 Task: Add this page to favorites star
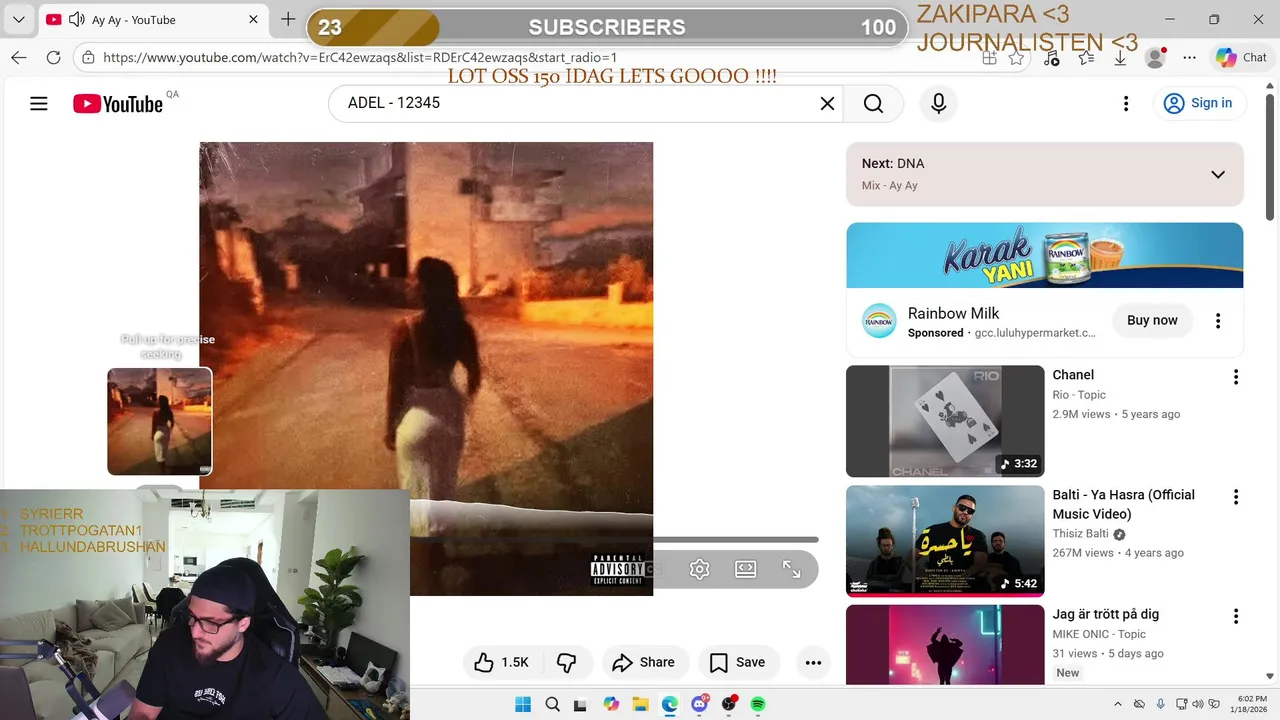click(1016, 58)
